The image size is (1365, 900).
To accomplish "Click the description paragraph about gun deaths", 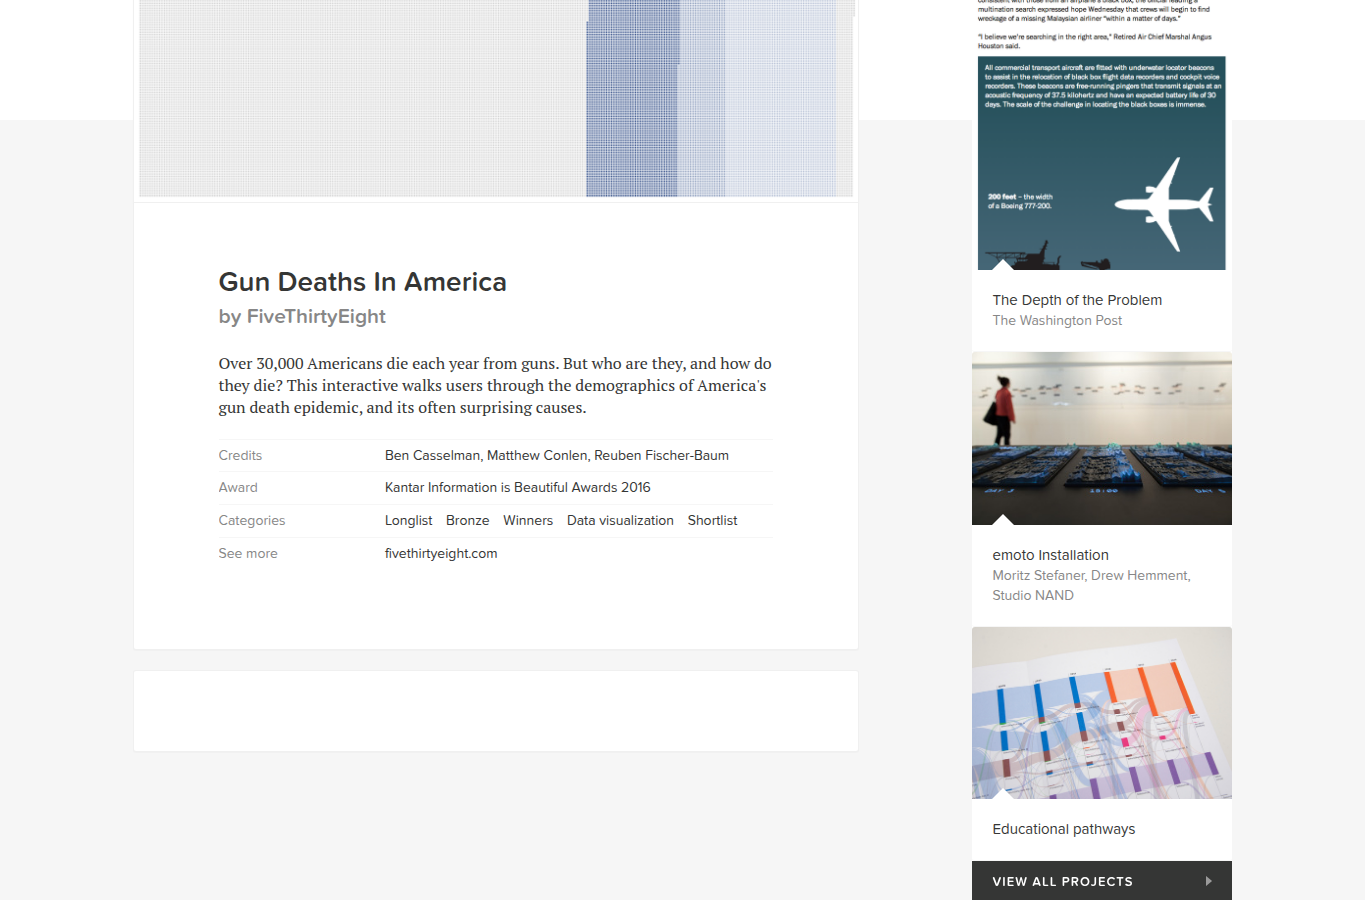I will [495, 385].
